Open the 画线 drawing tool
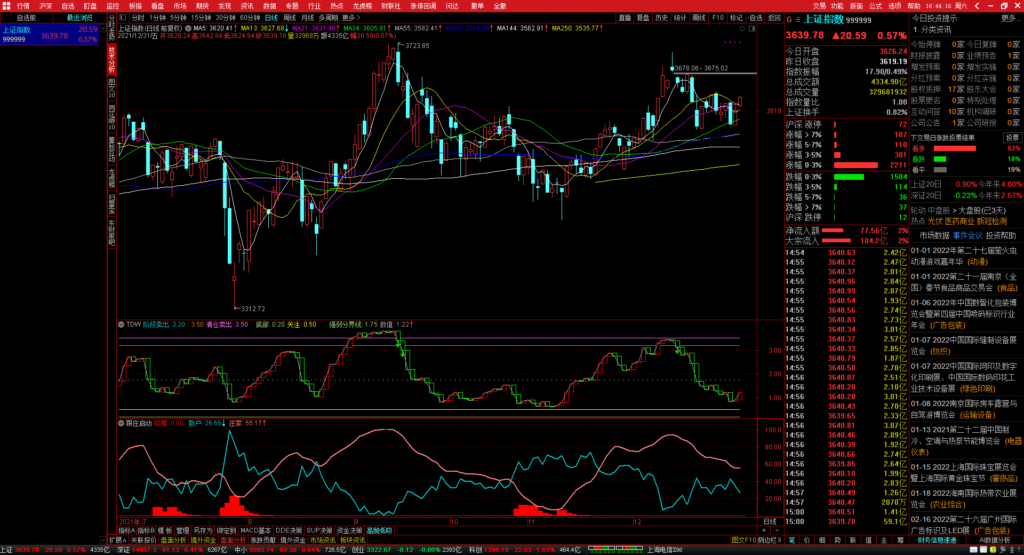The image size is (1024, 555). 699,18
